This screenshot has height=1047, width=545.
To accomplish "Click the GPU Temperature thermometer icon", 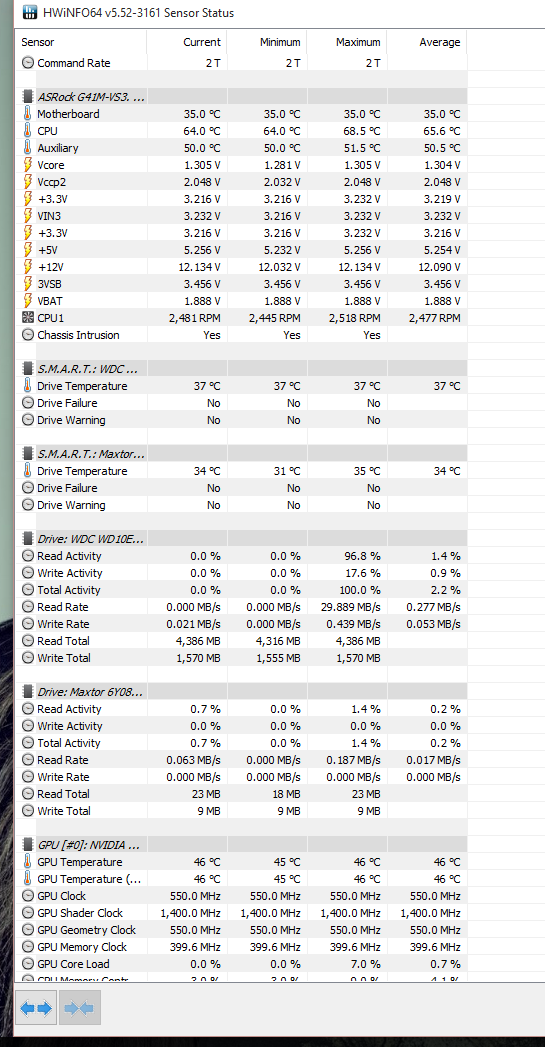I will [x=27, y=862].
